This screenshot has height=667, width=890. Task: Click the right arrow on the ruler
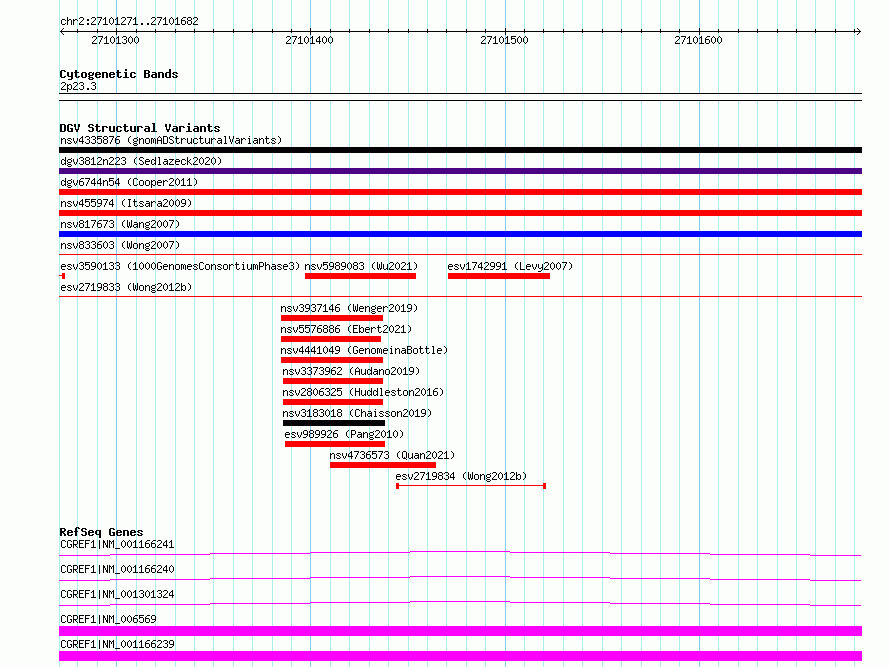click(x=858, y=32)
